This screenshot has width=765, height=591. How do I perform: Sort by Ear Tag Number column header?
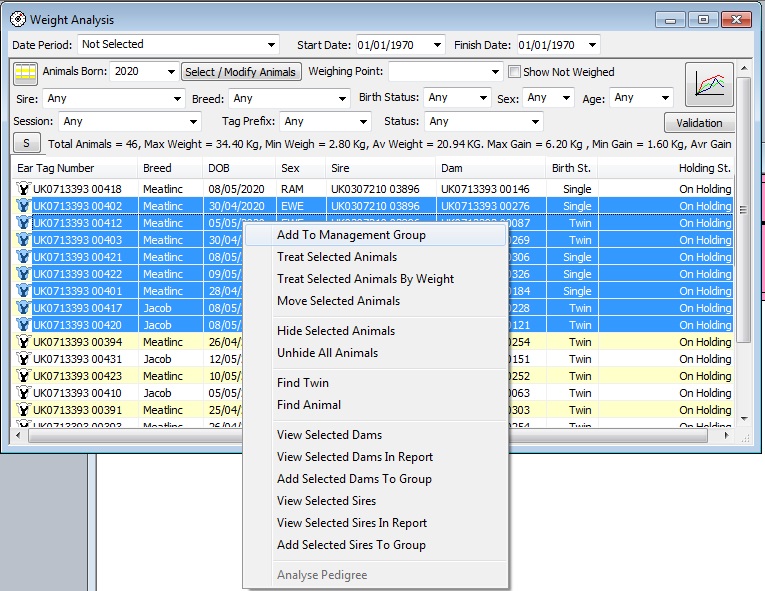[74, 168]
